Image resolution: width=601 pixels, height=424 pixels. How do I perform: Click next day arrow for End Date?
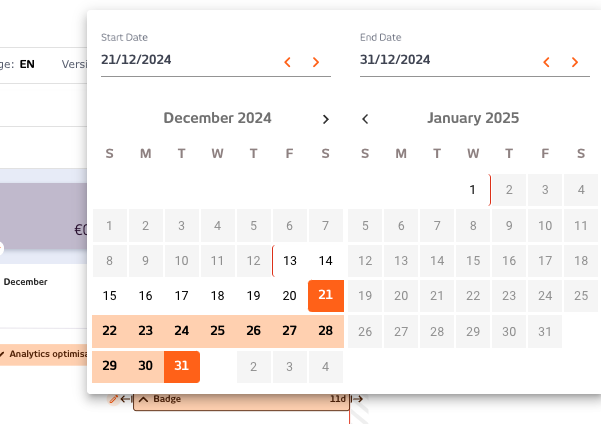(575, 62)
